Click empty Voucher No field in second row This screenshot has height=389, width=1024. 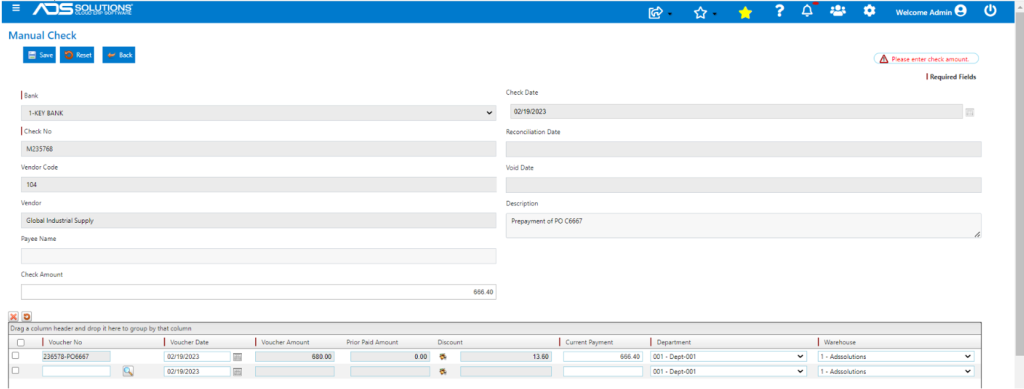pyautogui.click(x=76, y=371)
